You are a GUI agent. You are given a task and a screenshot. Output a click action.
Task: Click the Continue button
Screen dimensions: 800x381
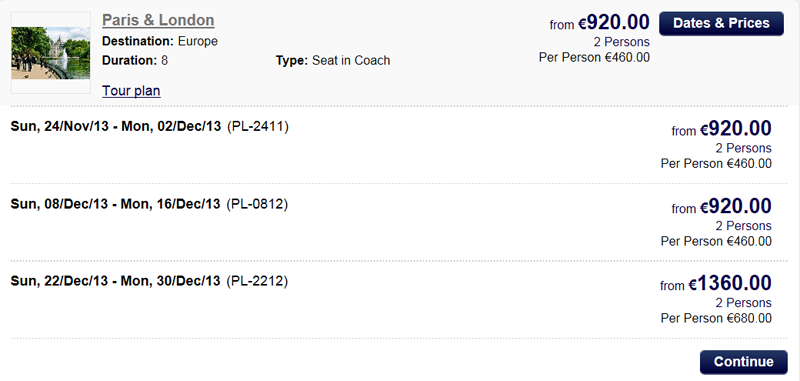[743, 362]
